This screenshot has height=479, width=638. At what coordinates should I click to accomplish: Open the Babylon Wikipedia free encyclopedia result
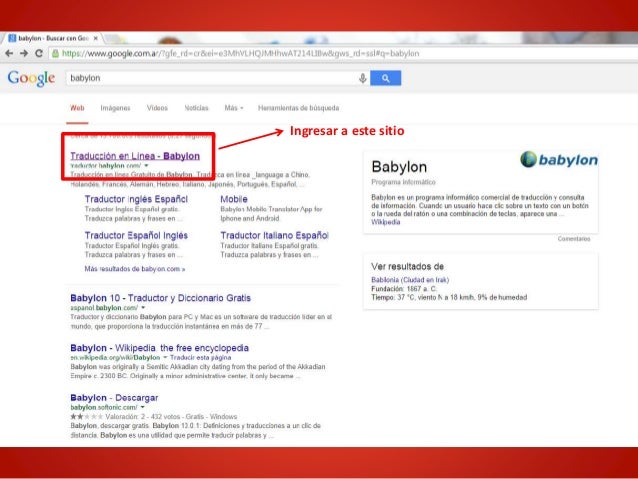[160, 348]
